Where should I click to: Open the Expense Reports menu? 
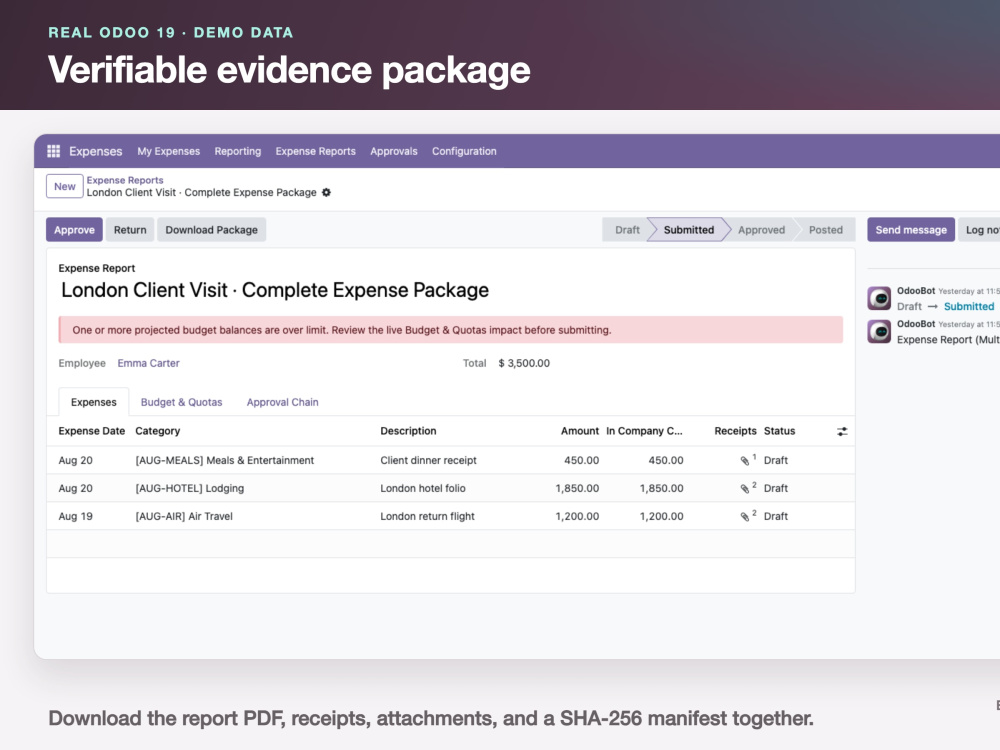click(316, 151)
